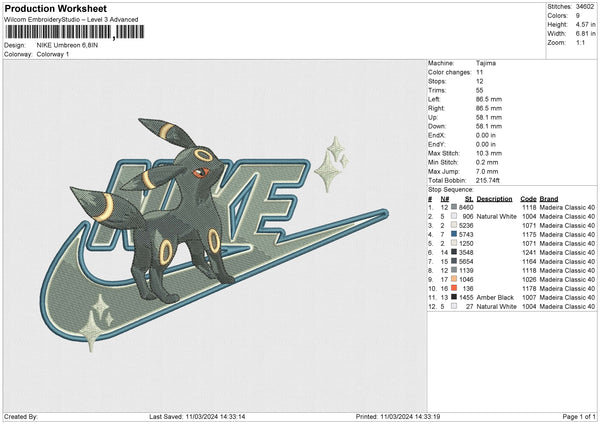Click the blue swatch for stop 4
The height and width of the screenshot is (424, 600).
pyautogui.click(x=454, y=234)
